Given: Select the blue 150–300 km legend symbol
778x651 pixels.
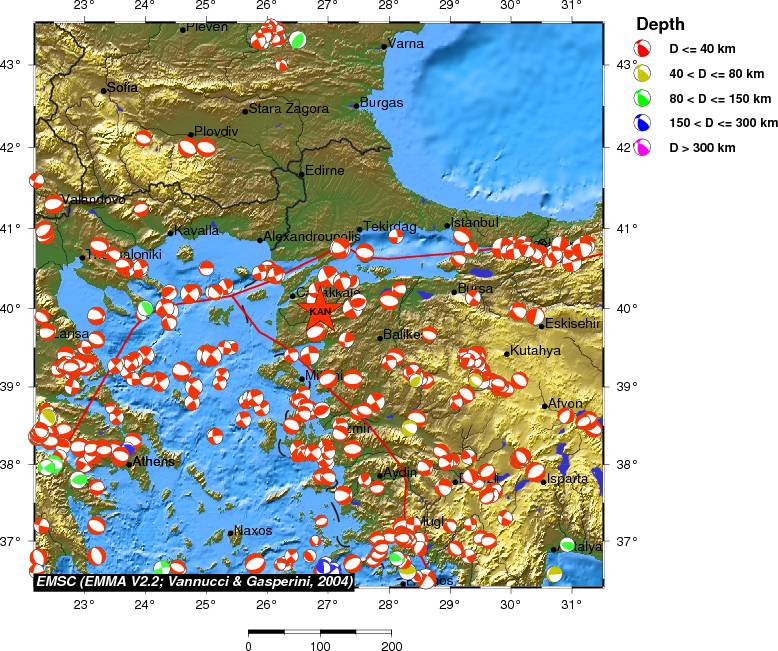Looking at the screenshot, I should click(644, 123).
